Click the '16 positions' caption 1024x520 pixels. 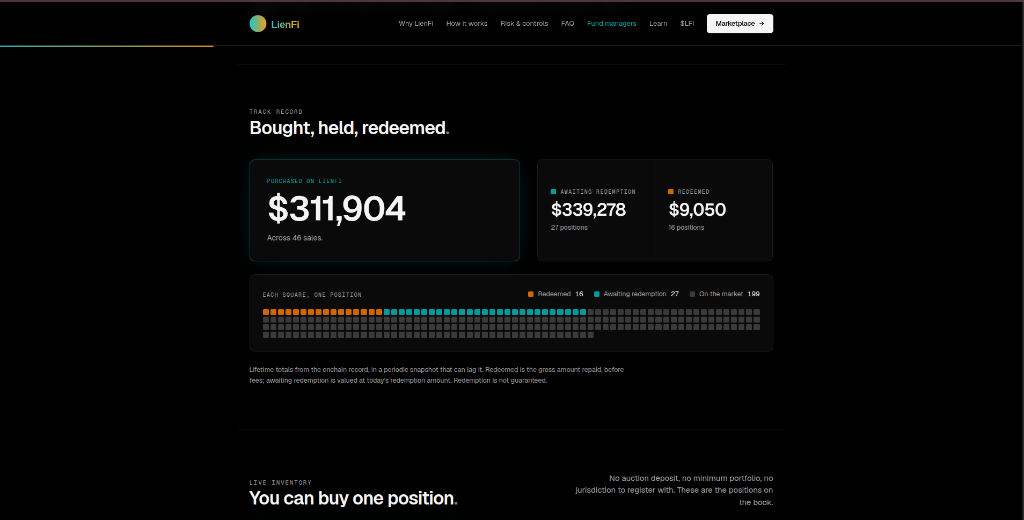point(686,228)
